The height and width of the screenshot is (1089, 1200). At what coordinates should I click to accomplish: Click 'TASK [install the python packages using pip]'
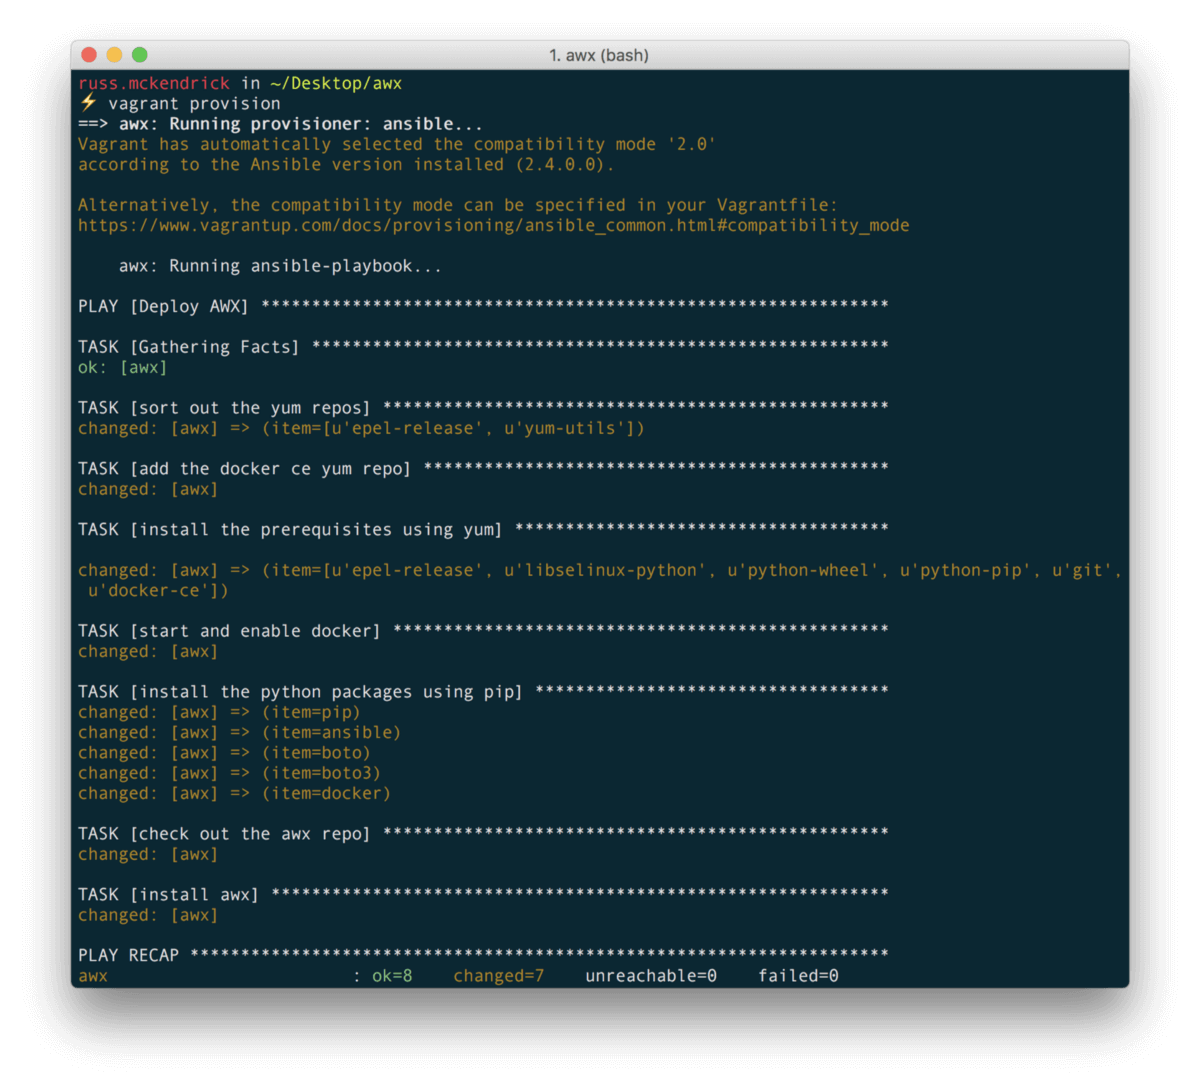pyautogui.click(x=300, y=692)
